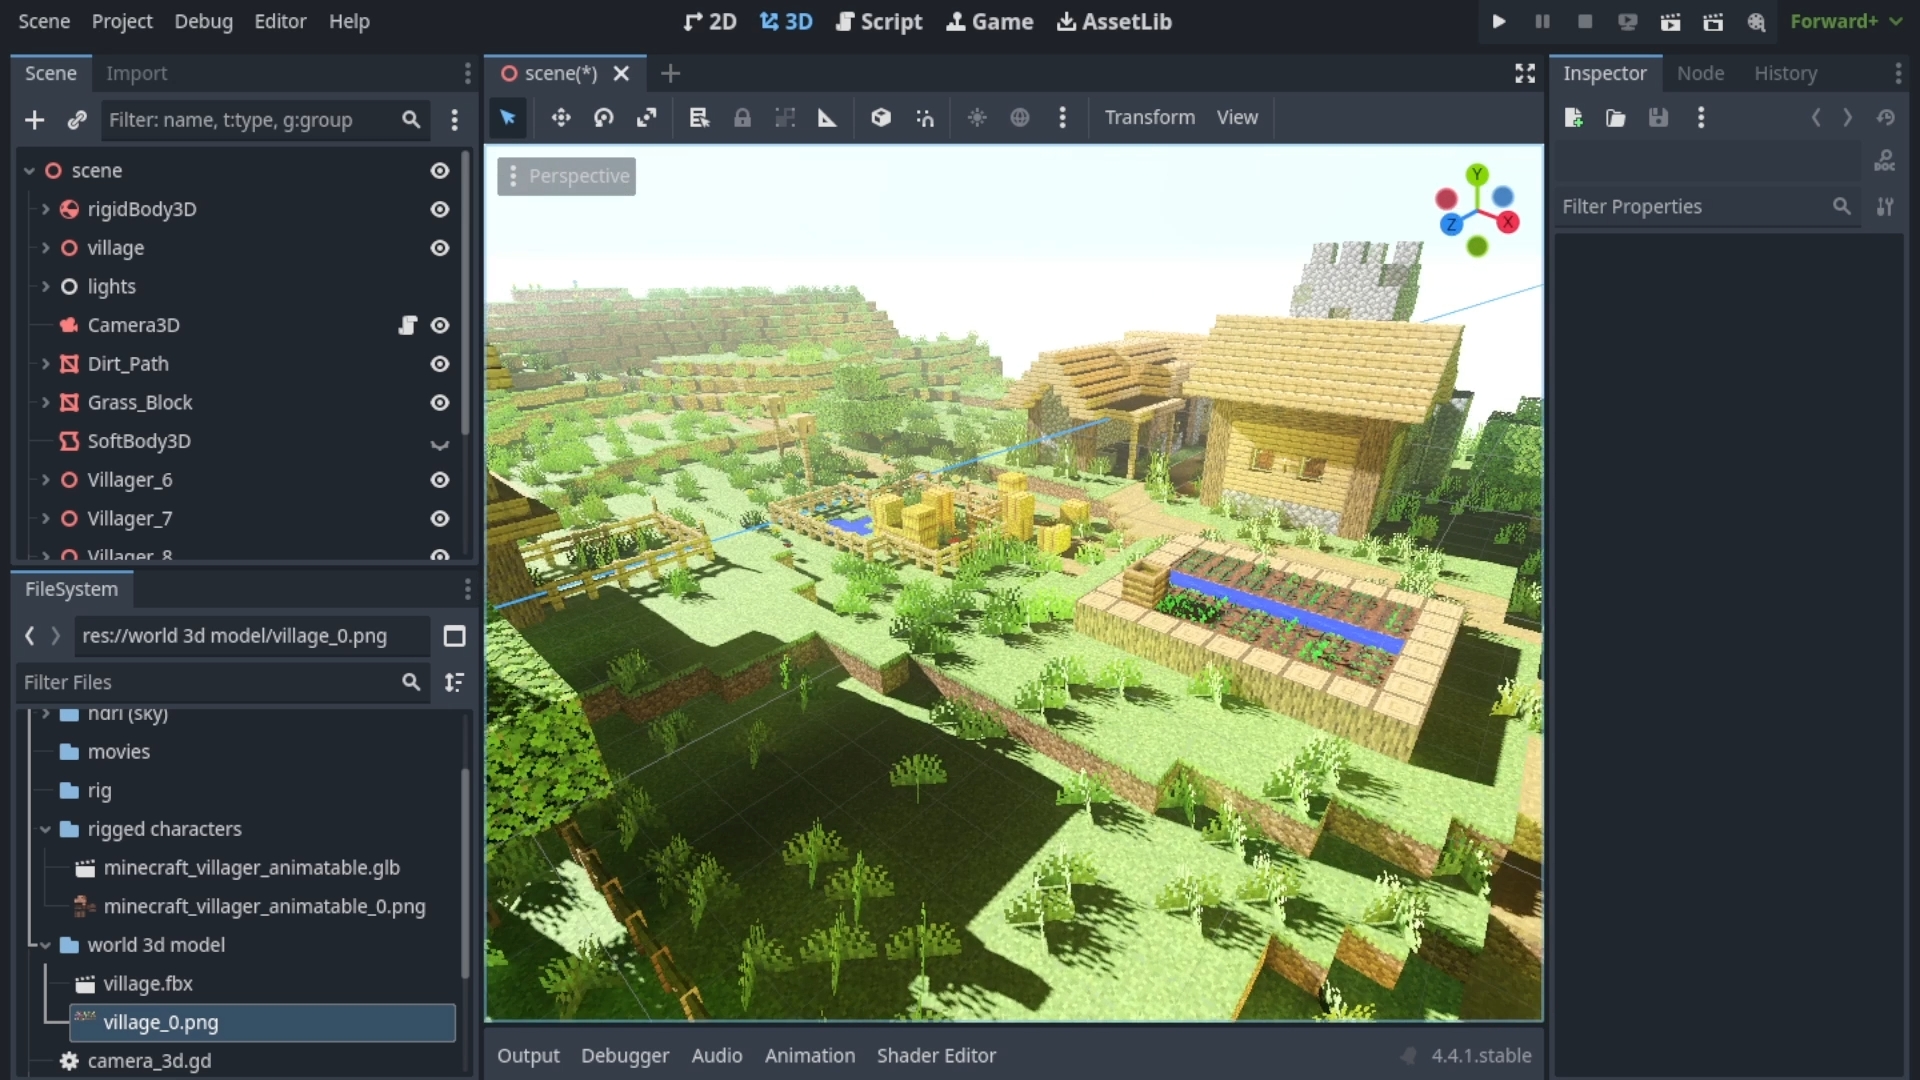
Task: Toggle the preview environment globe icon
Action: click(x=1020, y=118)
